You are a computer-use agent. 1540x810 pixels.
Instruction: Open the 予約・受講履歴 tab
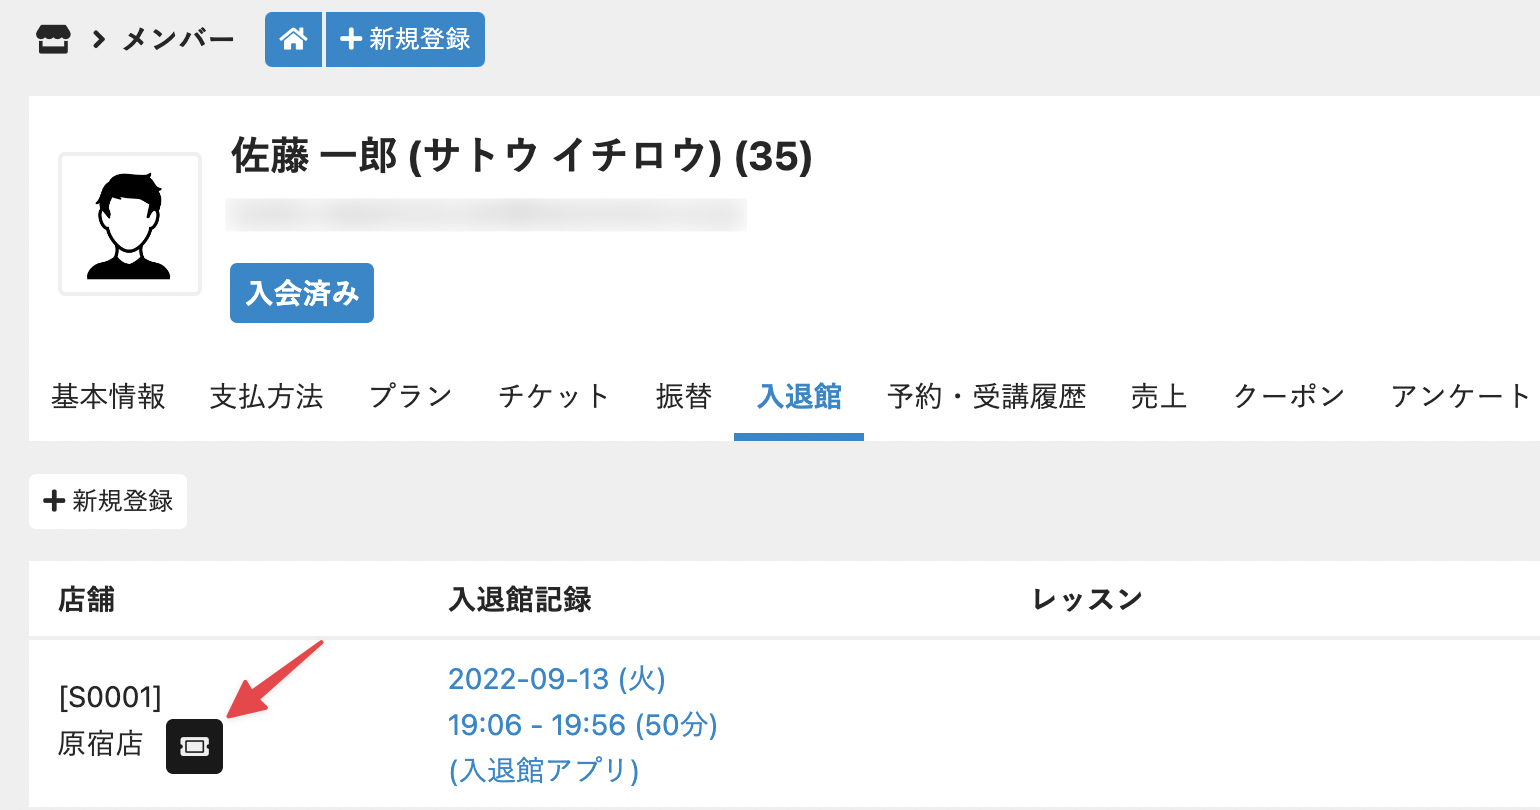pyautogui.click(x=986, y=397)
